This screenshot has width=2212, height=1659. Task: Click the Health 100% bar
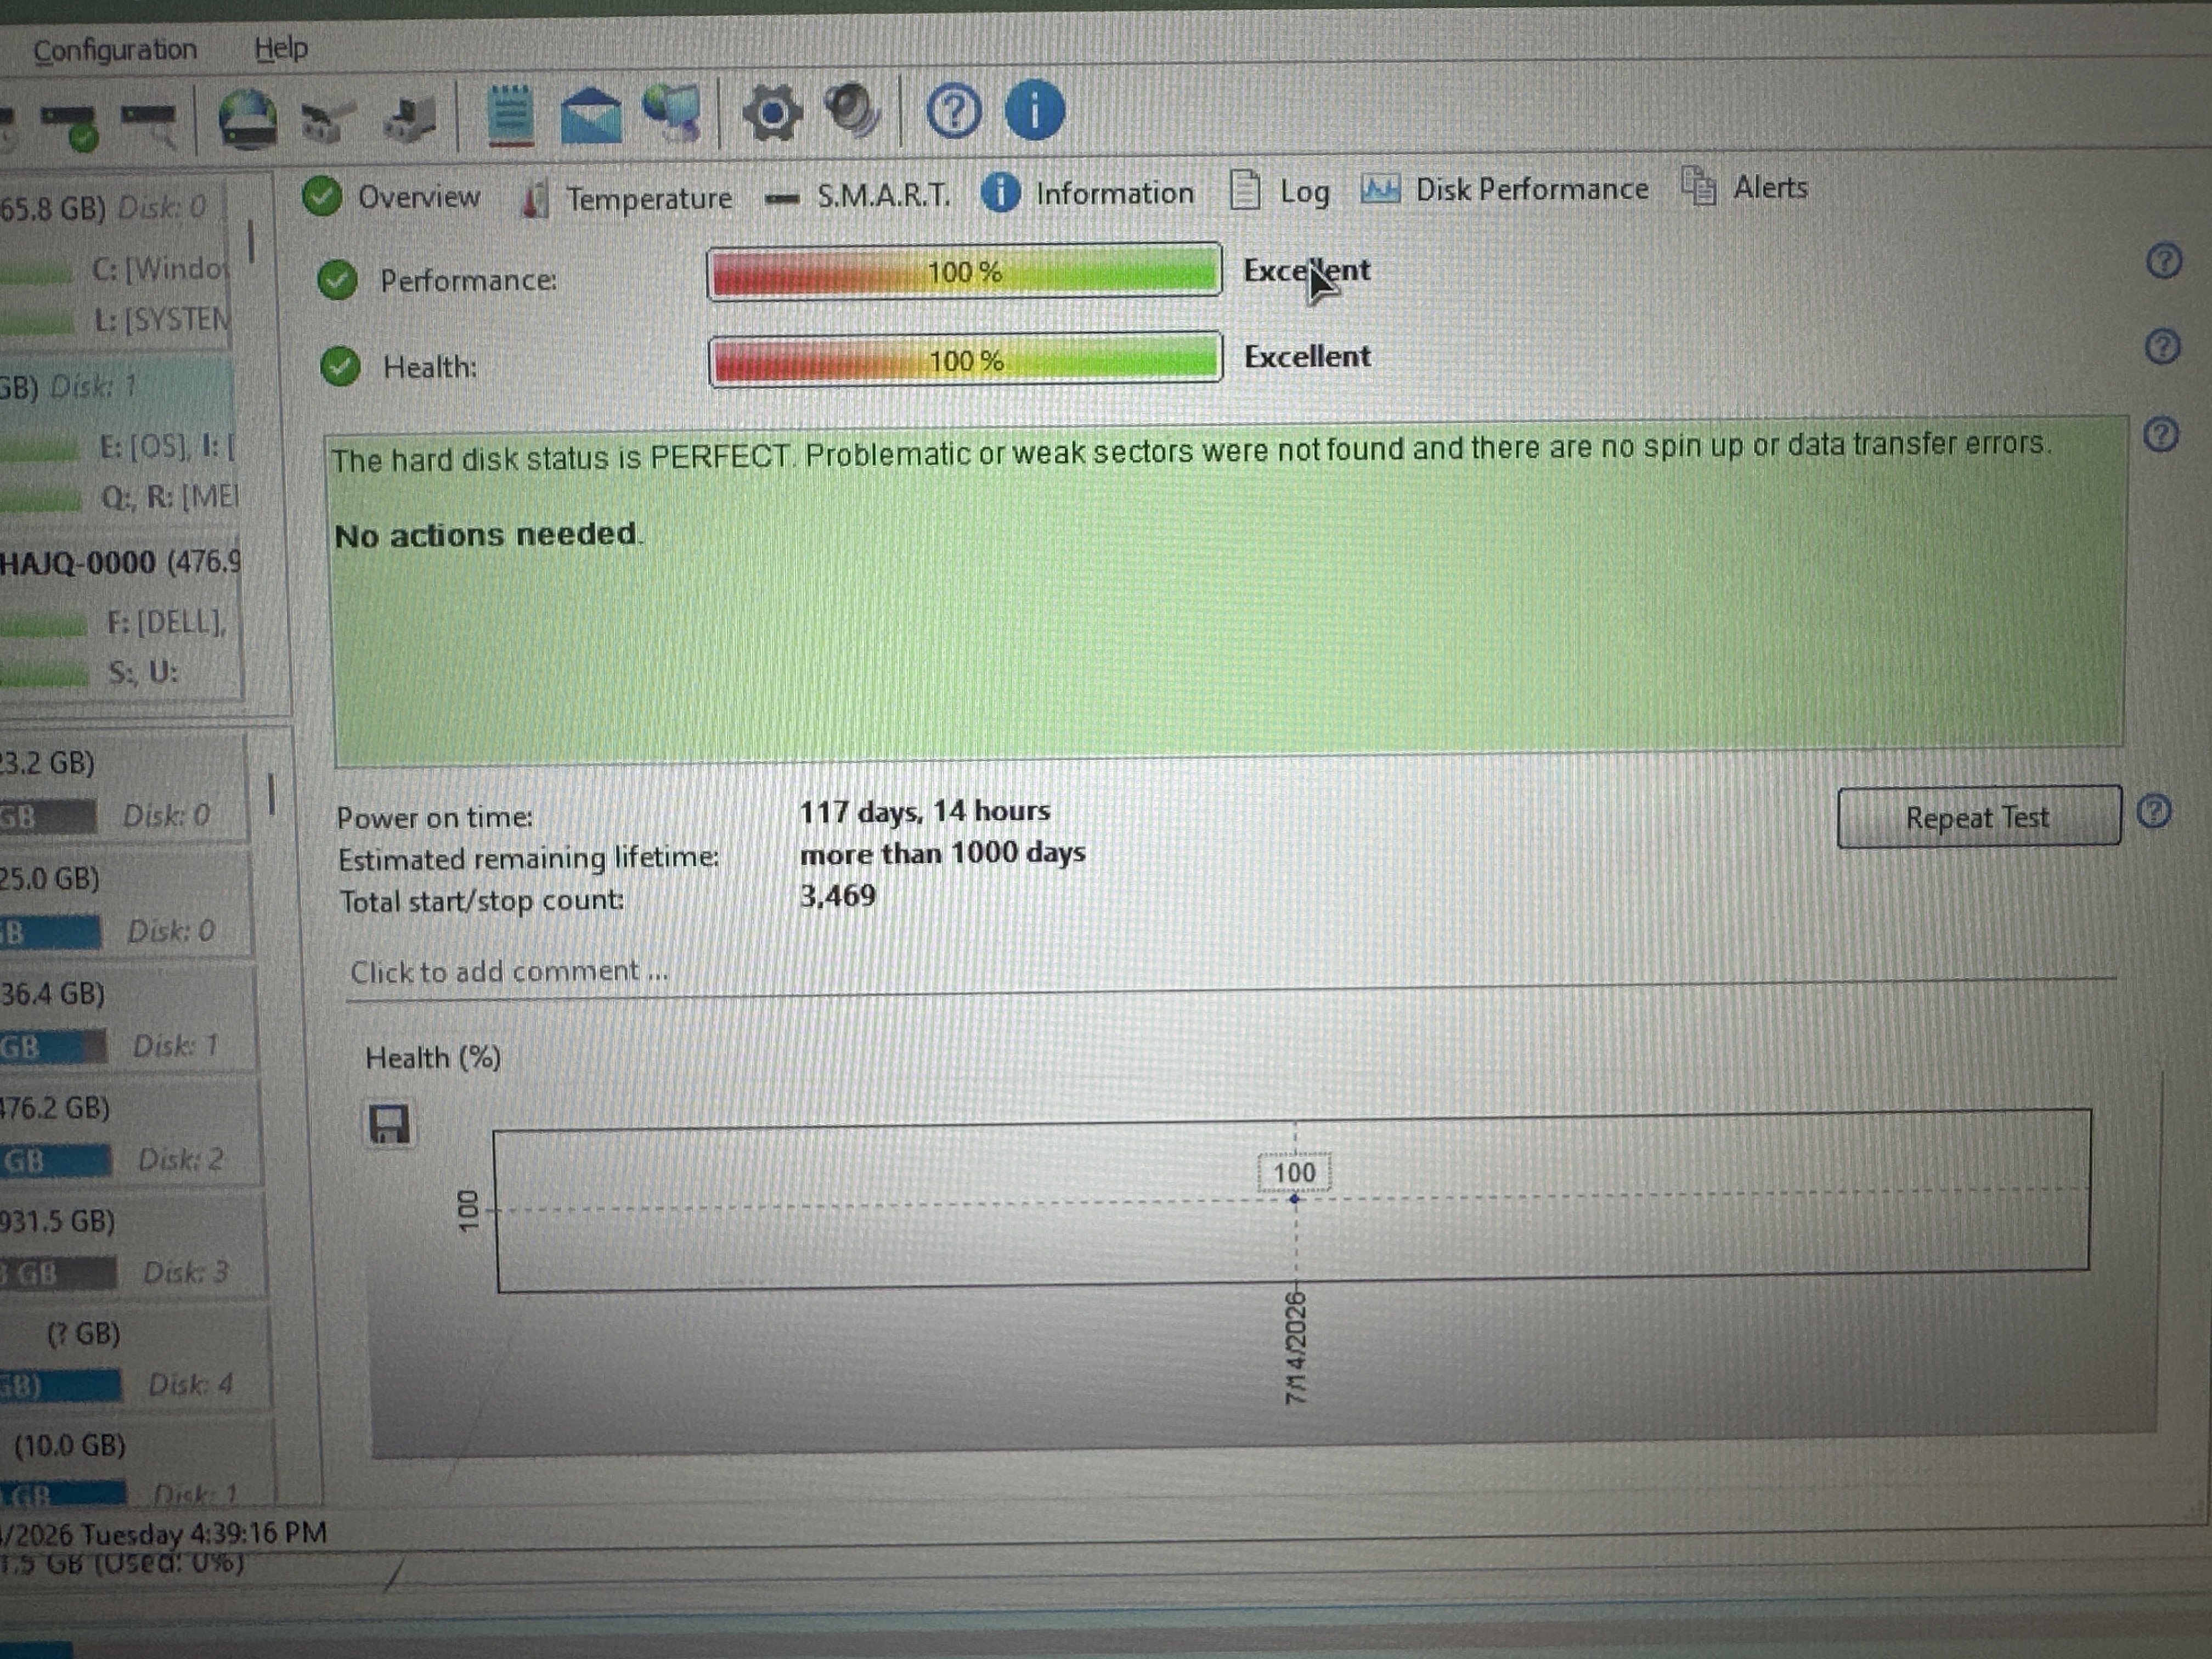[x=965, y=359]
